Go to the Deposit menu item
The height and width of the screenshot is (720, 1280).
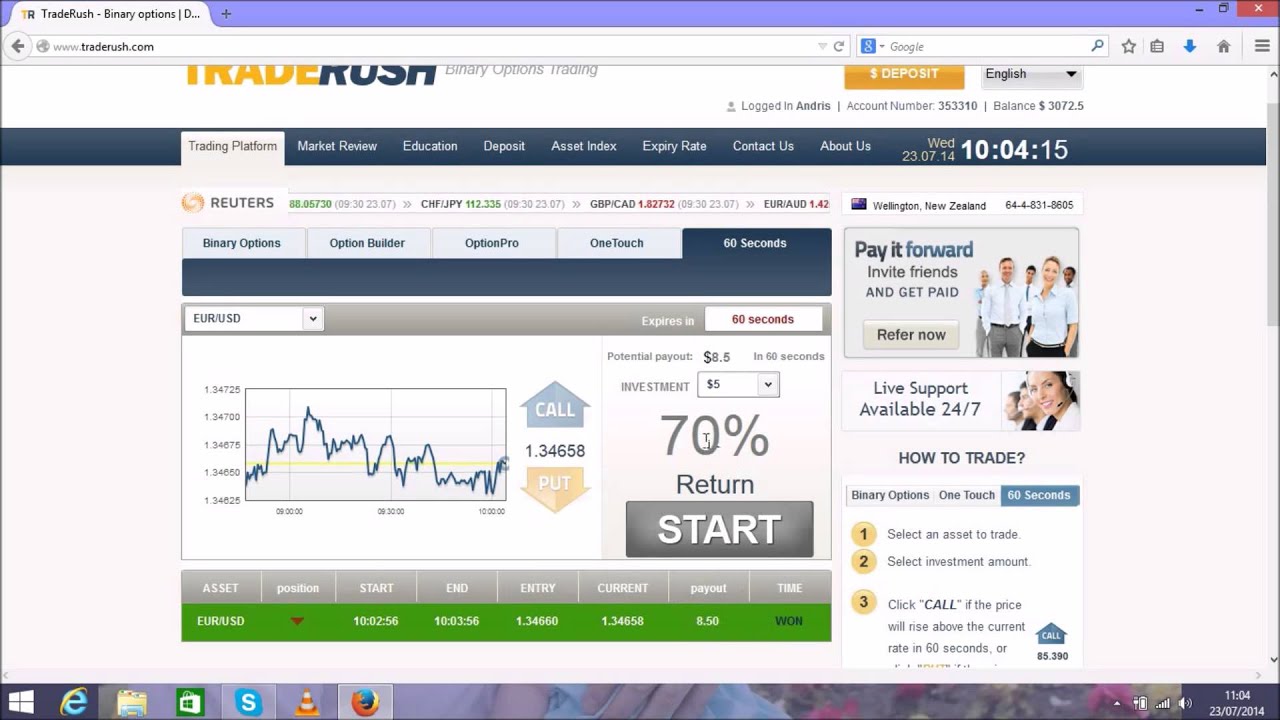pyautogui.click(x=504, y=146)
